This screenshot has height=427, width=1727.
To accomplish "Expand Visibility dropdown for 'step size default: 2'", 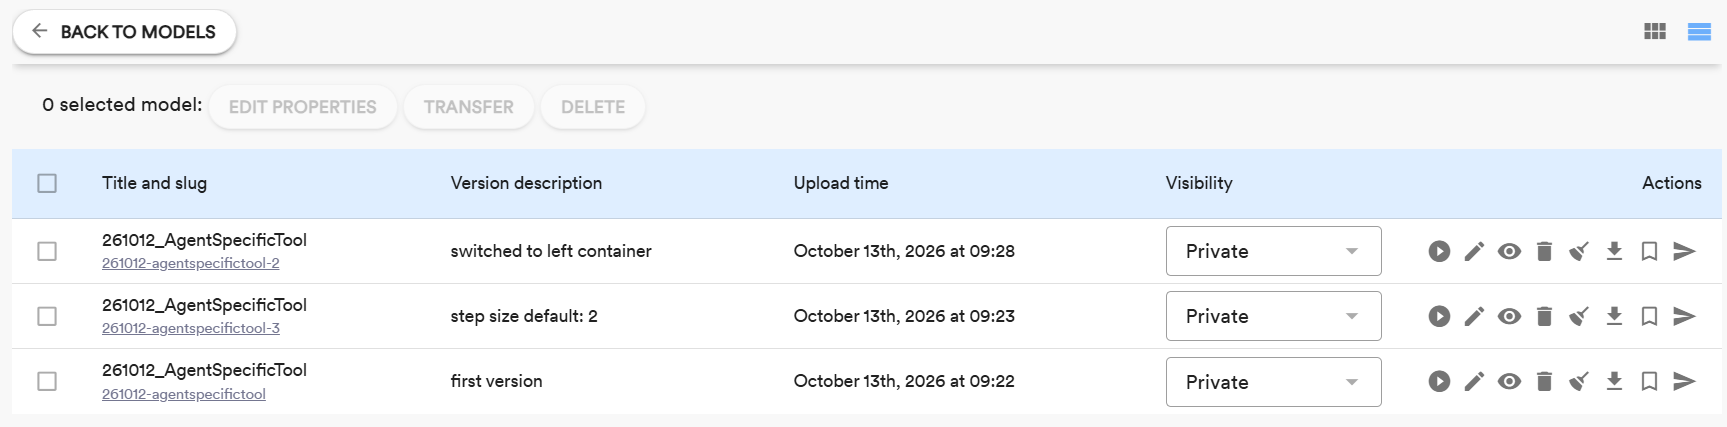I will [x=1273, y=316].
